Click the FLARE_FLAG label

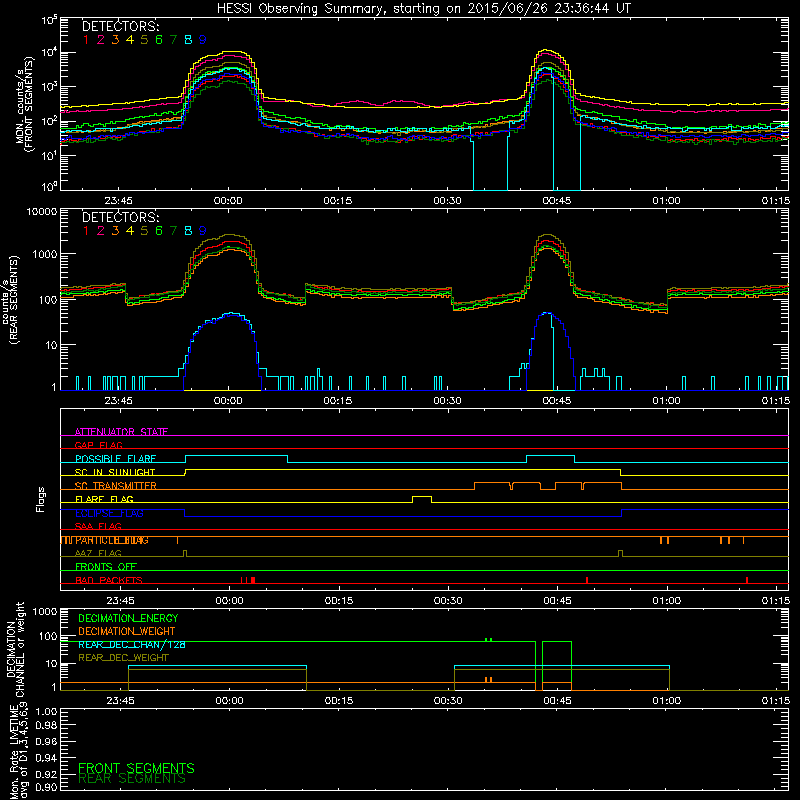coord(104,499)
